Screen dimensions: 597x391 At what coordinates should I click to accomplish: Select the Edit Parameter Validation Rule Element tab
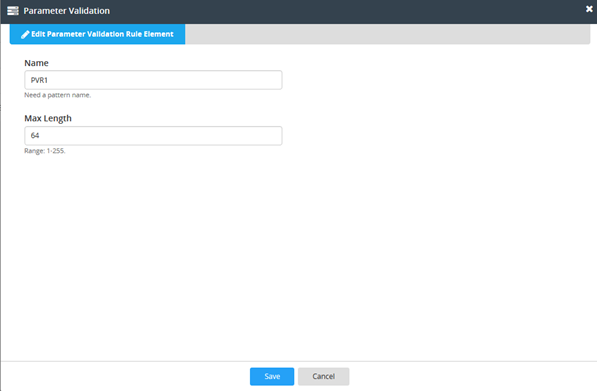[x=97, y=34]
